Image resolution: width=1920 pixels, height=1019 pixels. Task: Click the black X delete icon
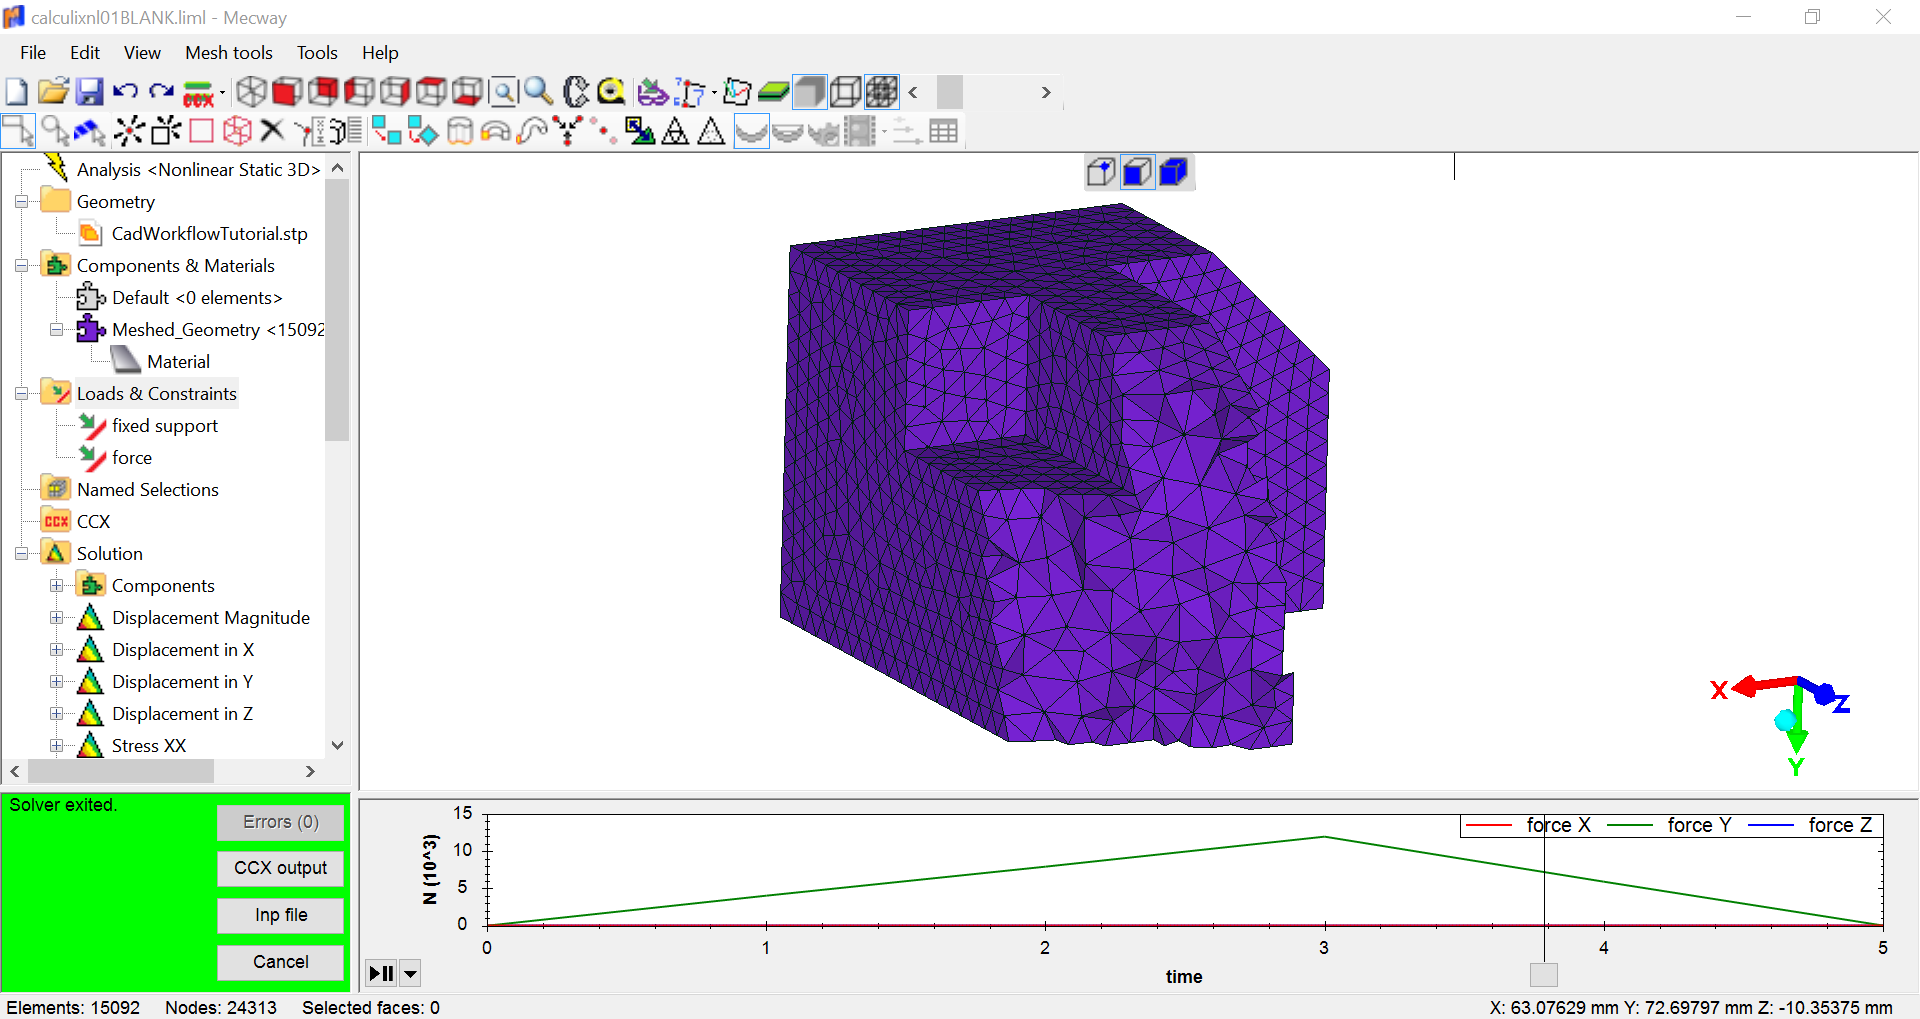272,130
